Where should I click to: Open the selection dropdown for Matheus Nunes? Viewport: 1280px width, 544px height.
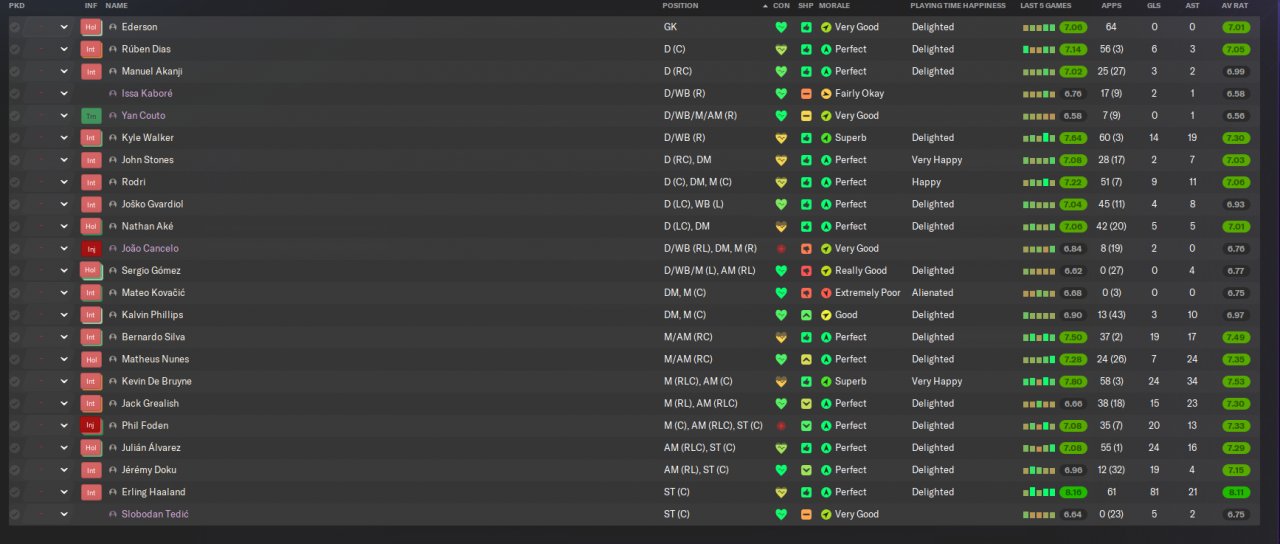(x=64, y=360)
